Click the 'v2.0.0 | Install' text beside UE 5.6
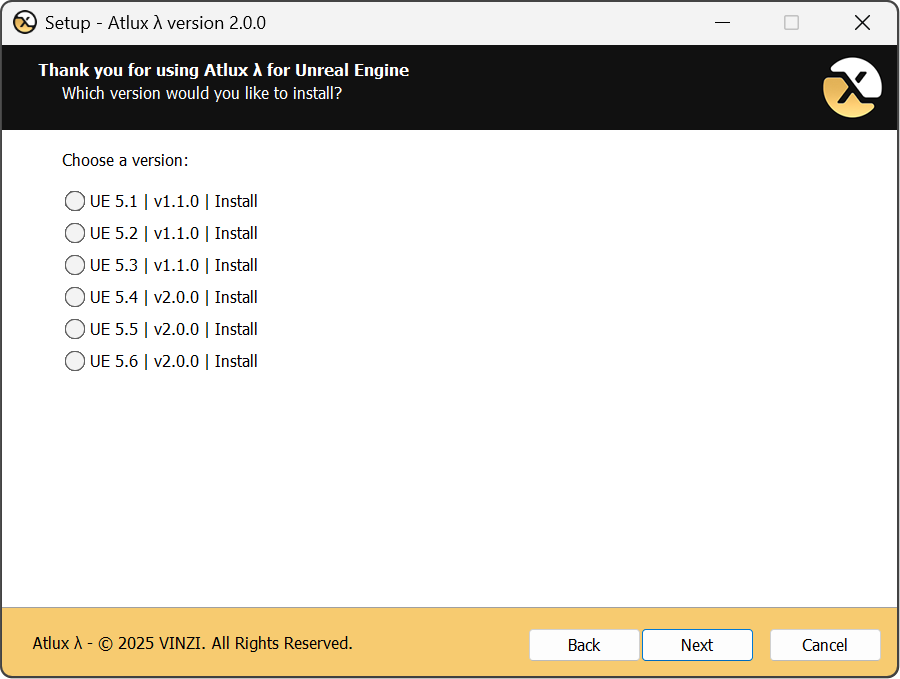The height and width of the screenshot is (679, 900). (206, 361)
